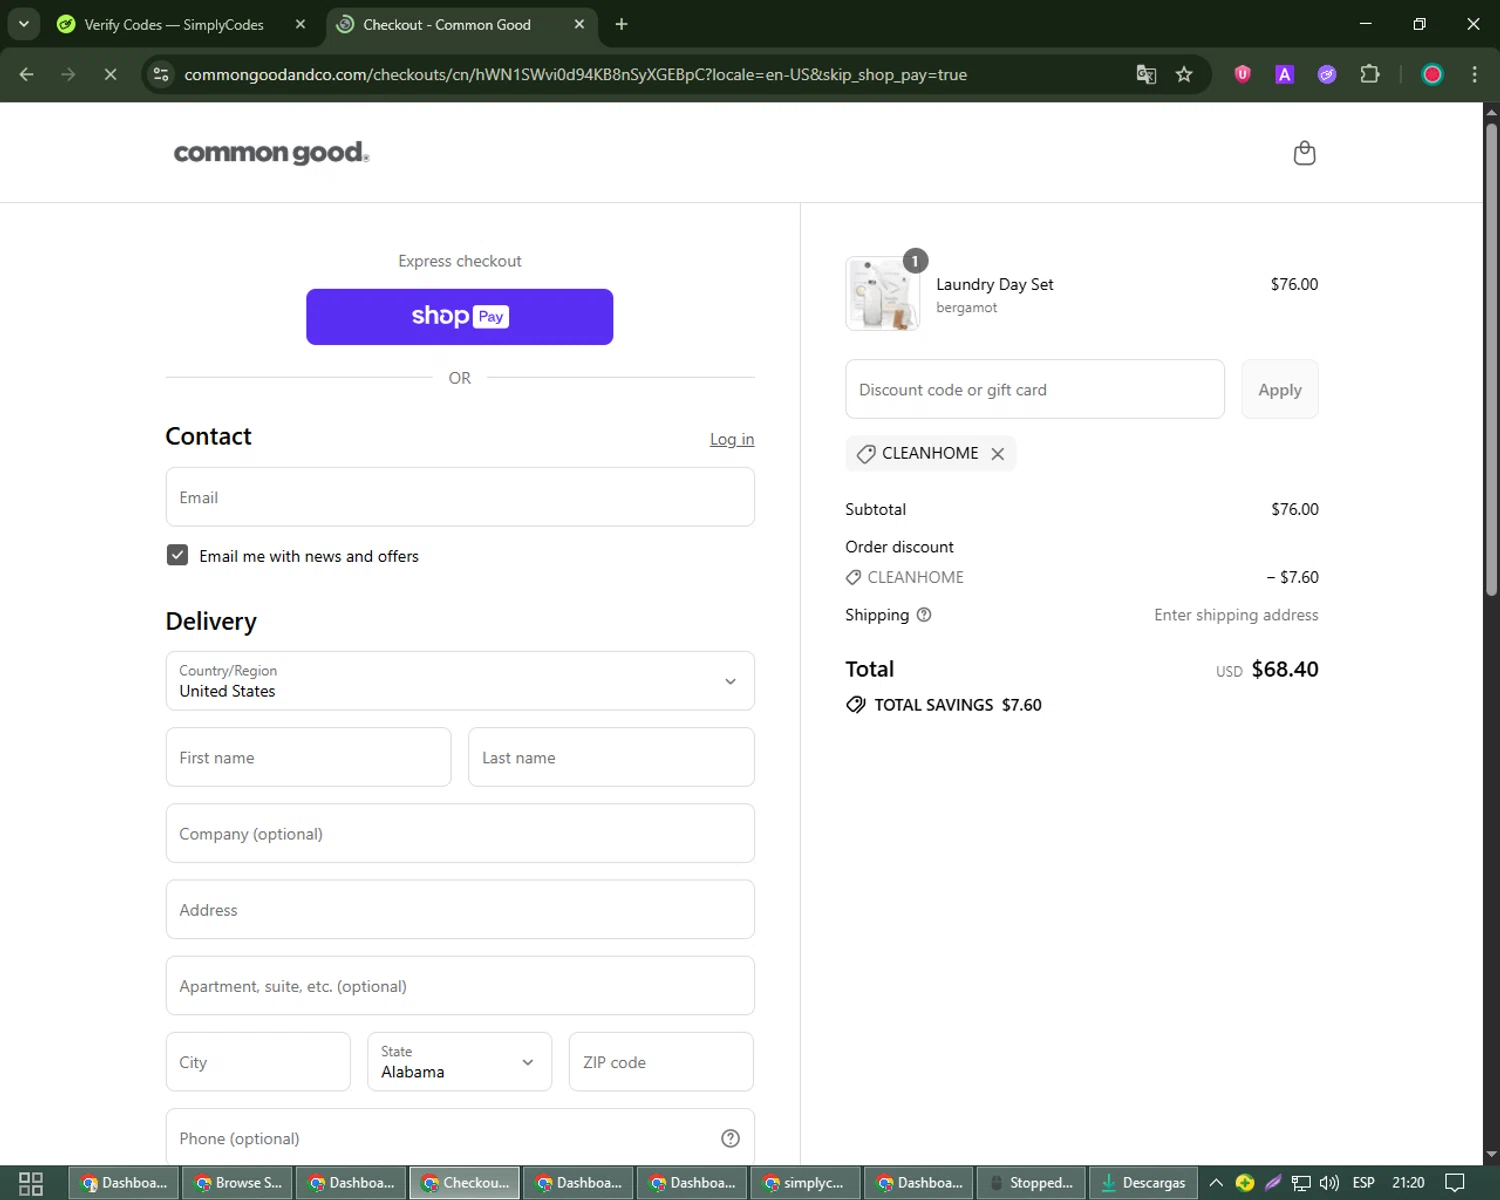Click the Laundry Day Set product thumbnail
The height and width of the screenshot is (1200, 1500).
click(882, 293)
